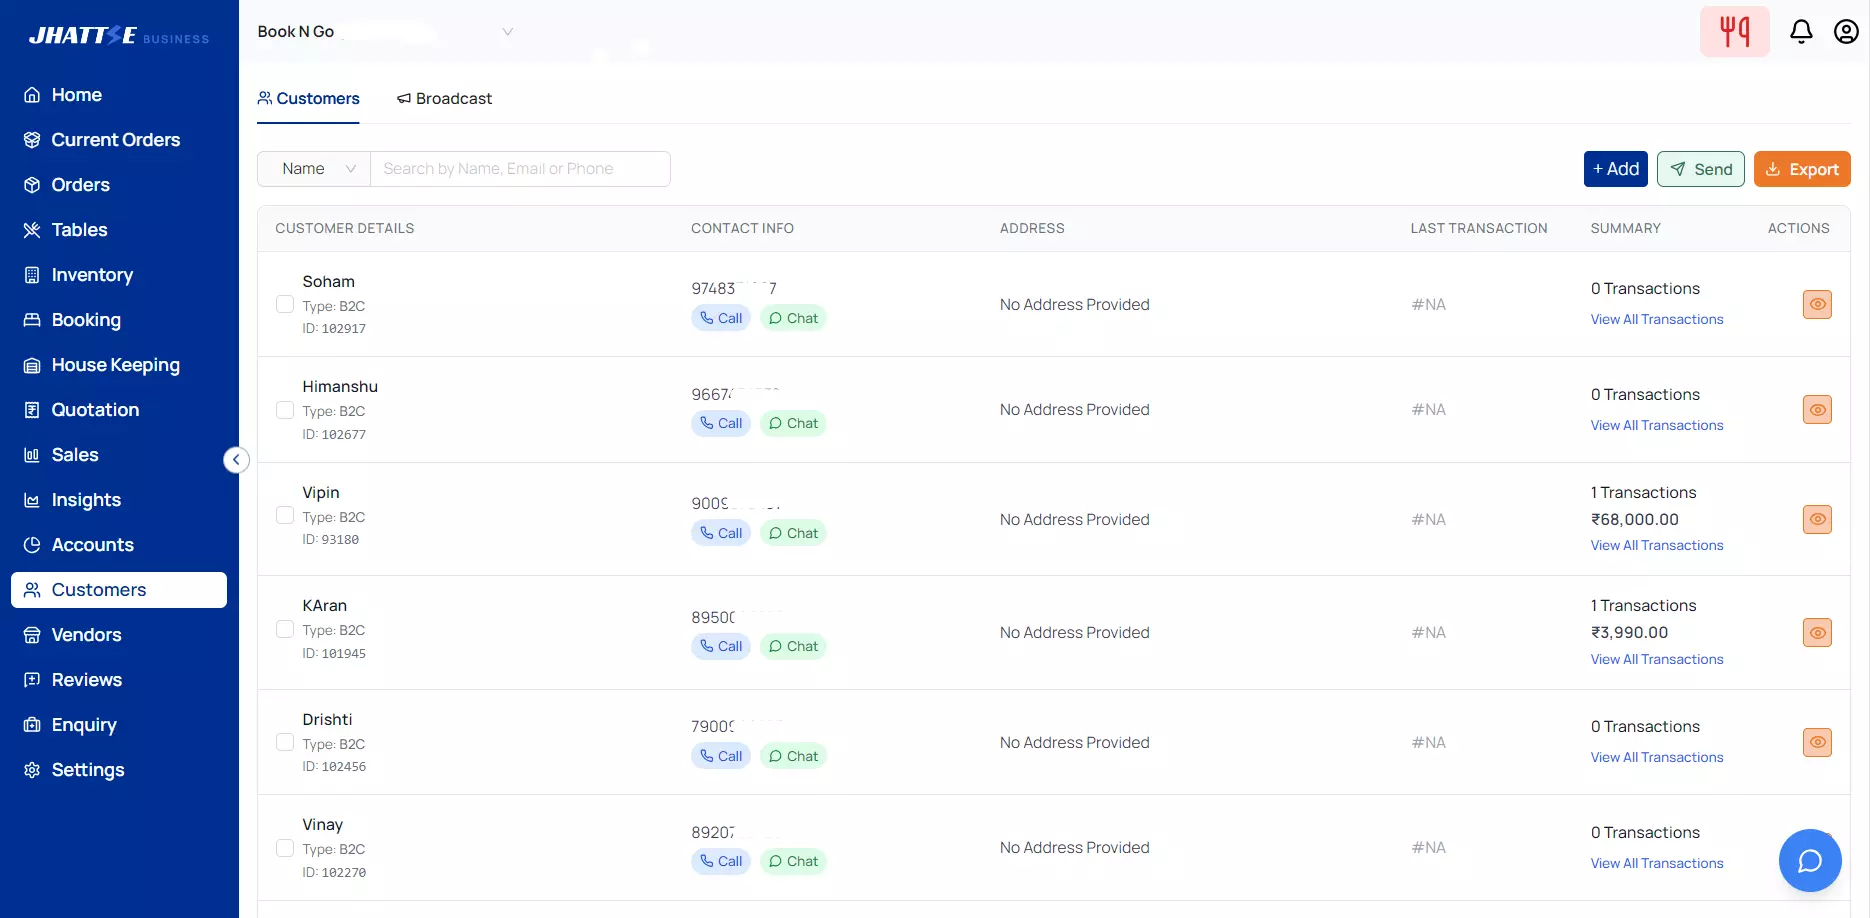This screenshot has height=918, width=1870.
Task: Open the House Keeping section
Action: (x=115, y=365)
